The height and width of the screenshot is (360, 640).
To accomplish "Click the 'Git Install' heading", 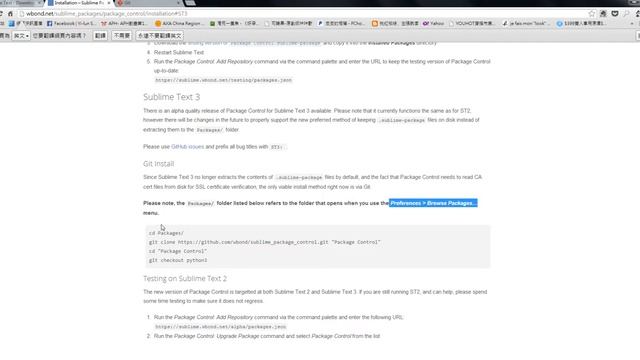I will click(x=158, y=164).
